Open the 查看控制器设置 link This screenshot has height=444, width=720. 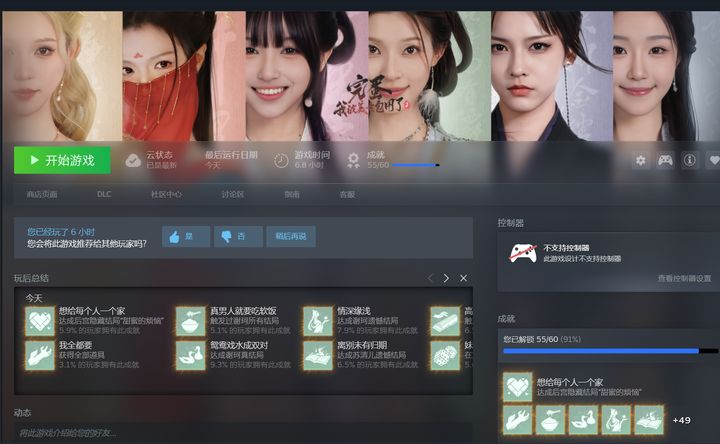tap(684, 278)
